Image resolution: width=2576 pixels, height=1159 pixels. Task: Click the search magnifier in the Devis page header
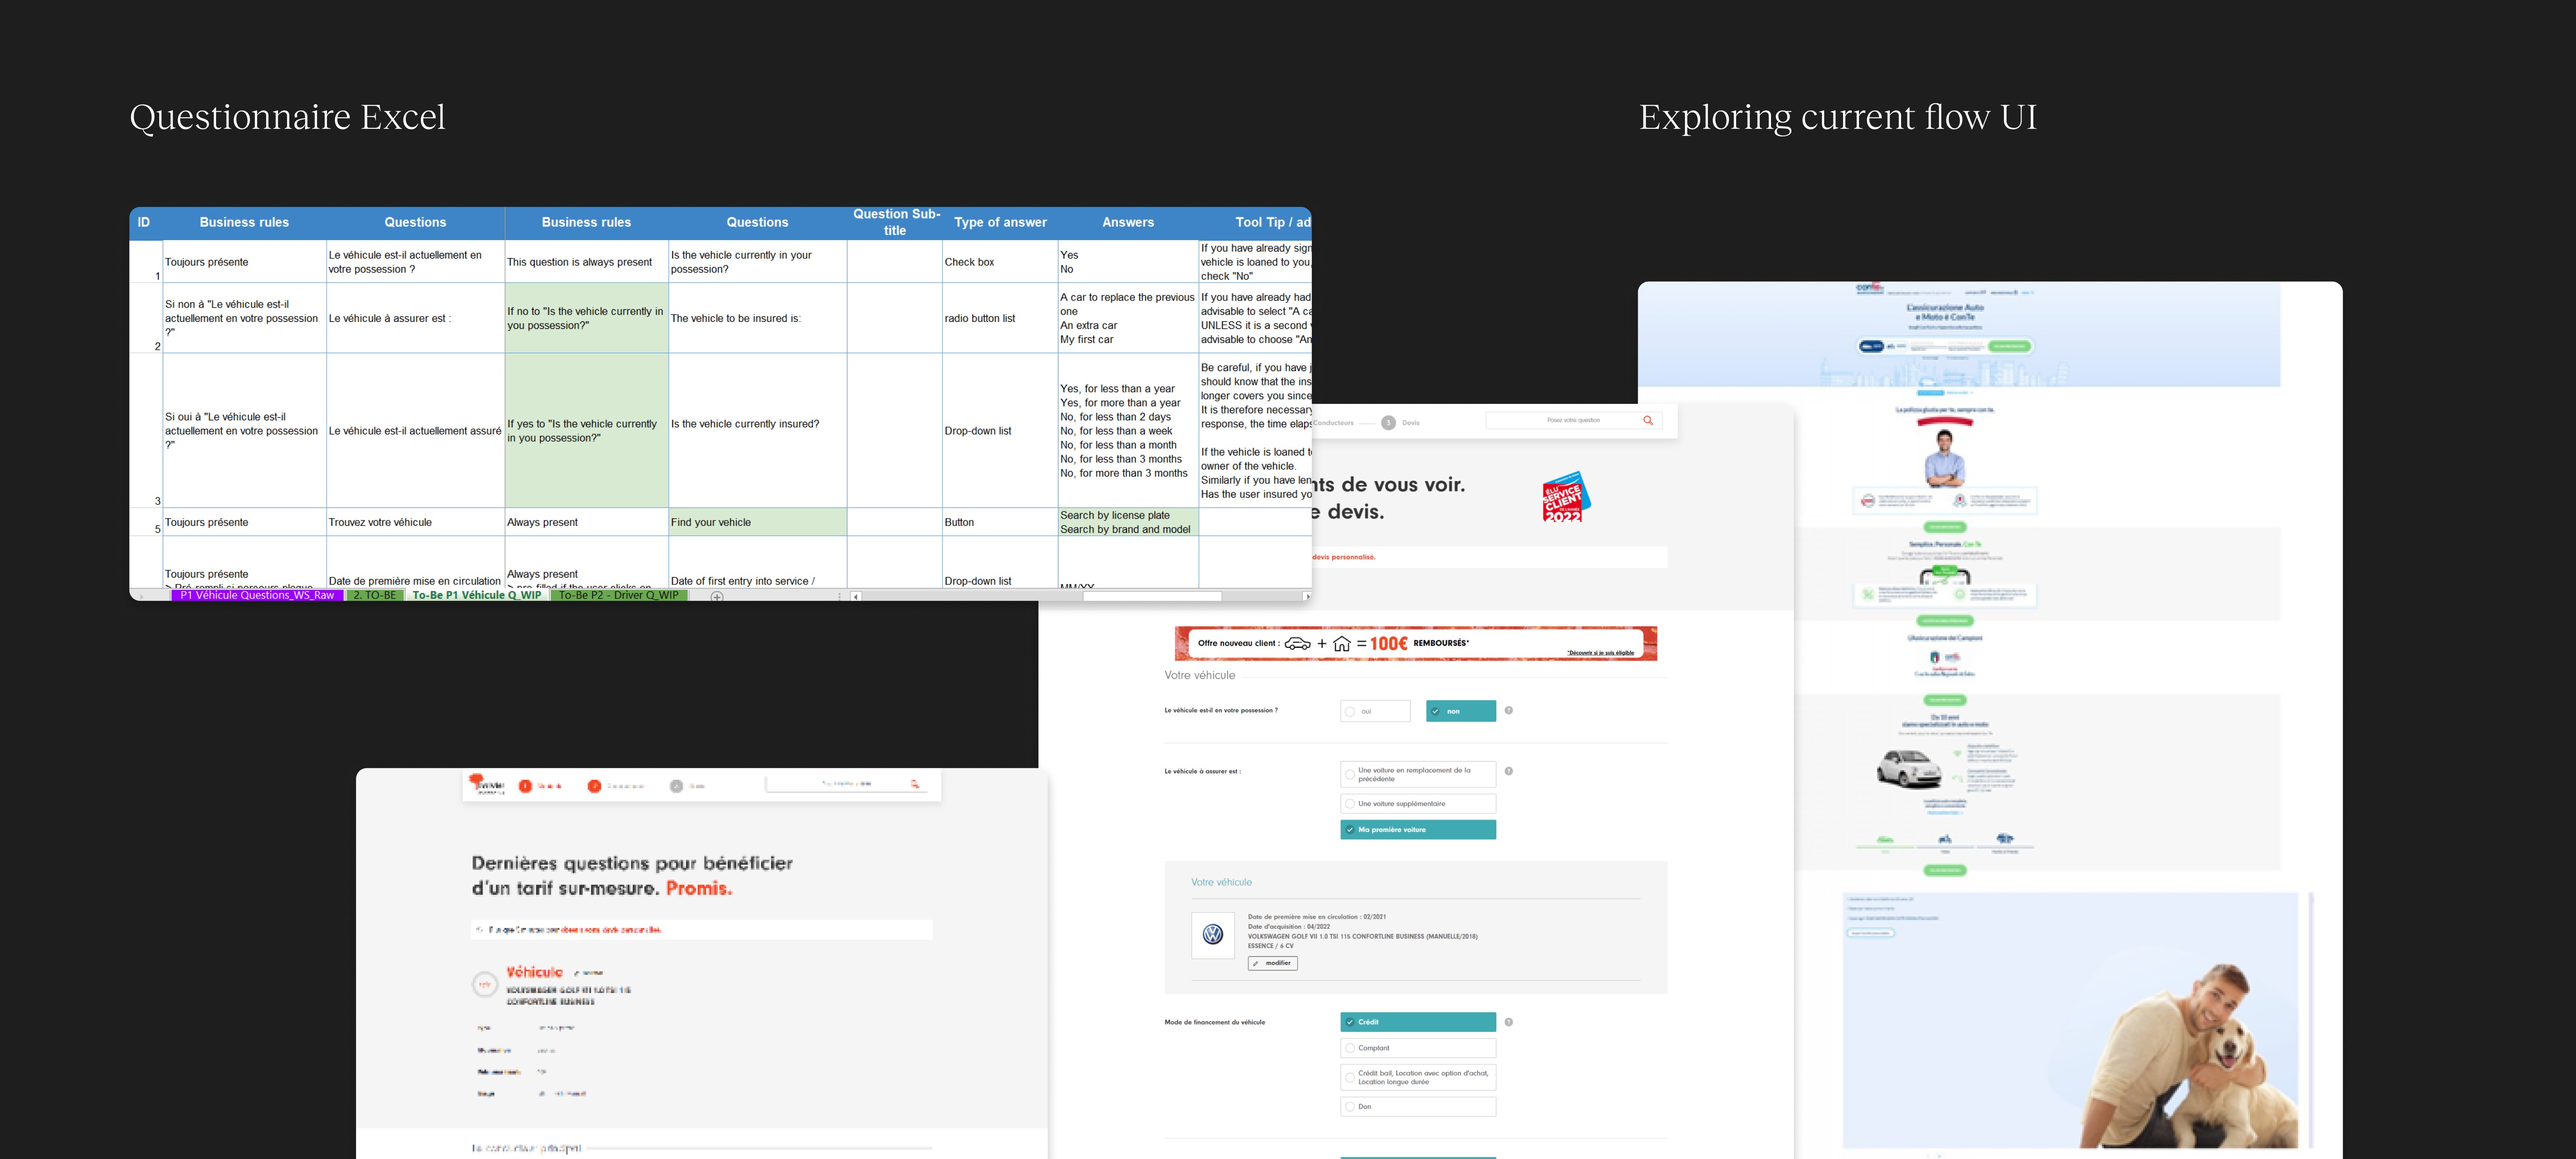pos(1648,420)
